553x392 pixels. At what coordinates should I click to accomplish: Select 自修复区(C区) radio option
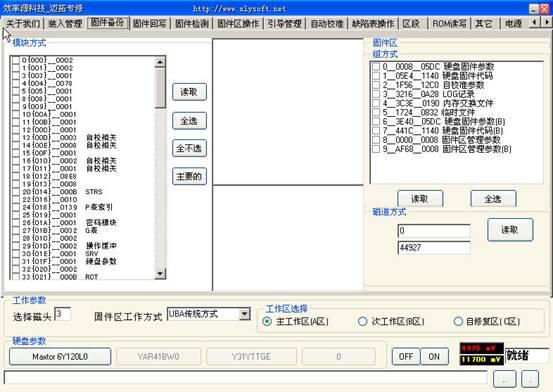pyautogui.click(x=458, y=321)
